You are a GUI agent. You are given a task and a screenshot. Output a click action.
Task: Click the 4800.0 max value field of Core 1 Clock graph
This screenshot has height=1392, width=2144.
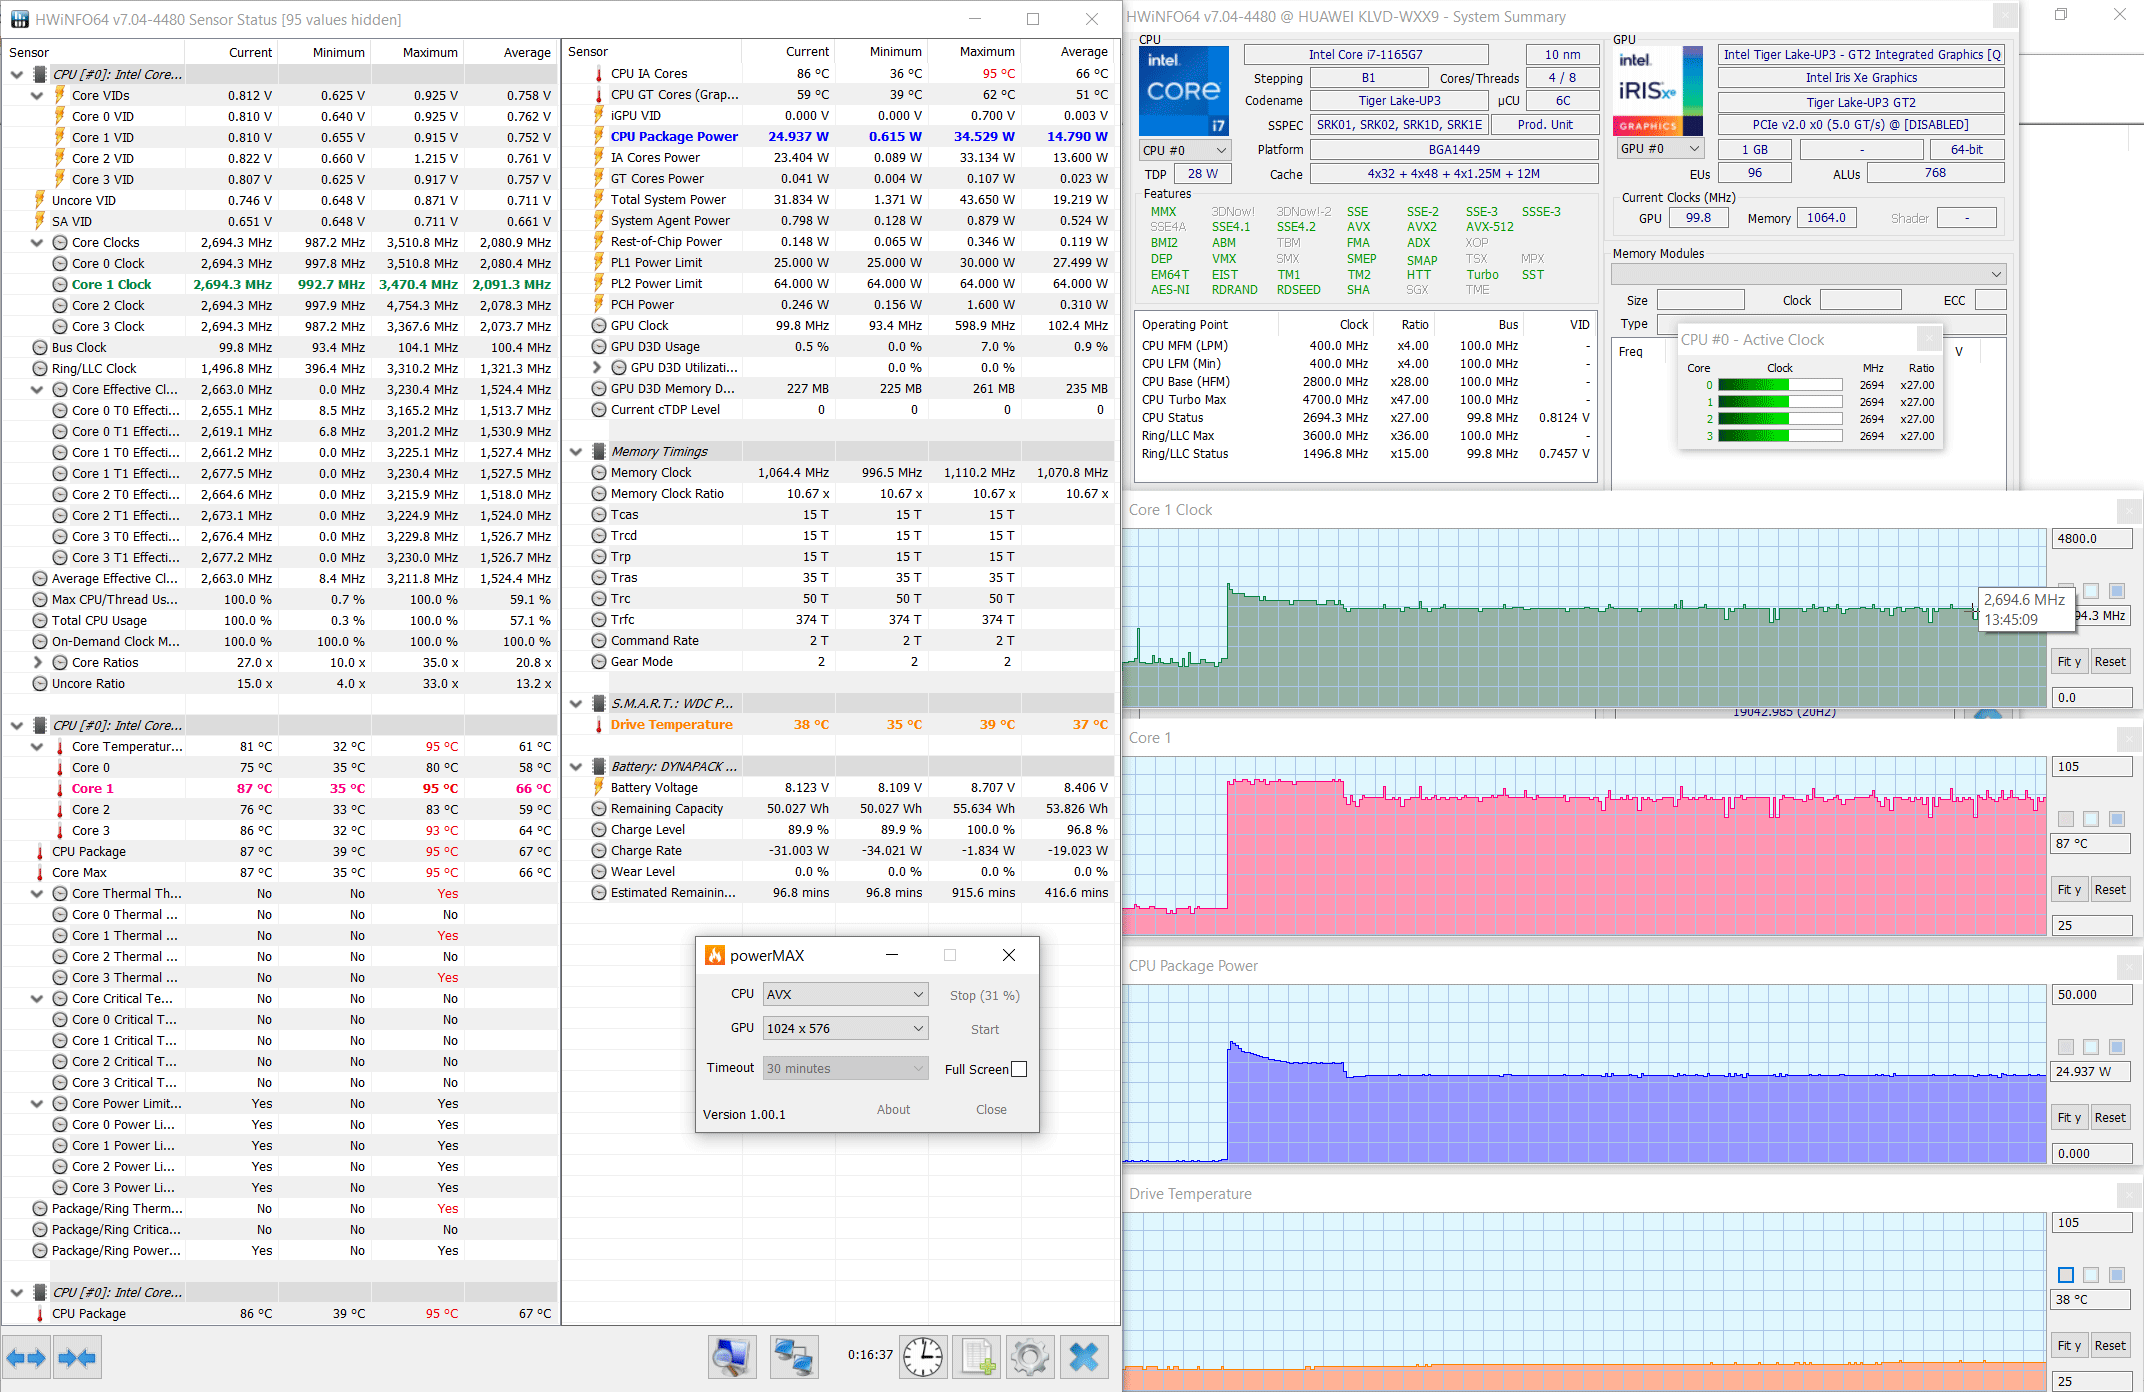2092,539
